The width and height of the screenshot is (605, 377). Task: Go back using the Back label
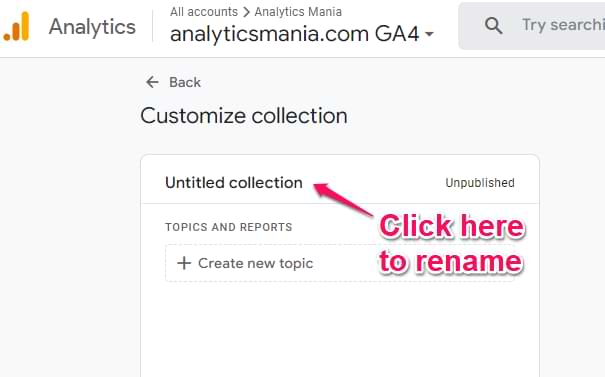coord(185,82)
